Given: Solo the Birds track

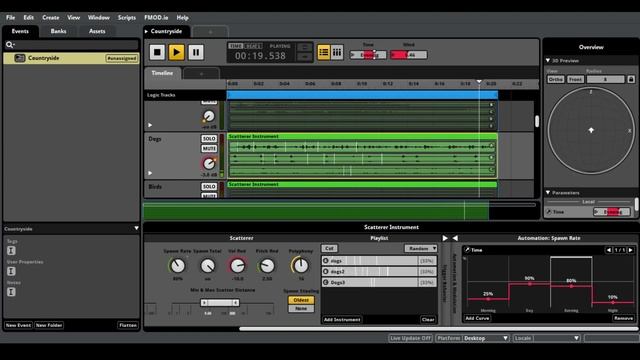Looking at the screenshot, I should [209, 187].
